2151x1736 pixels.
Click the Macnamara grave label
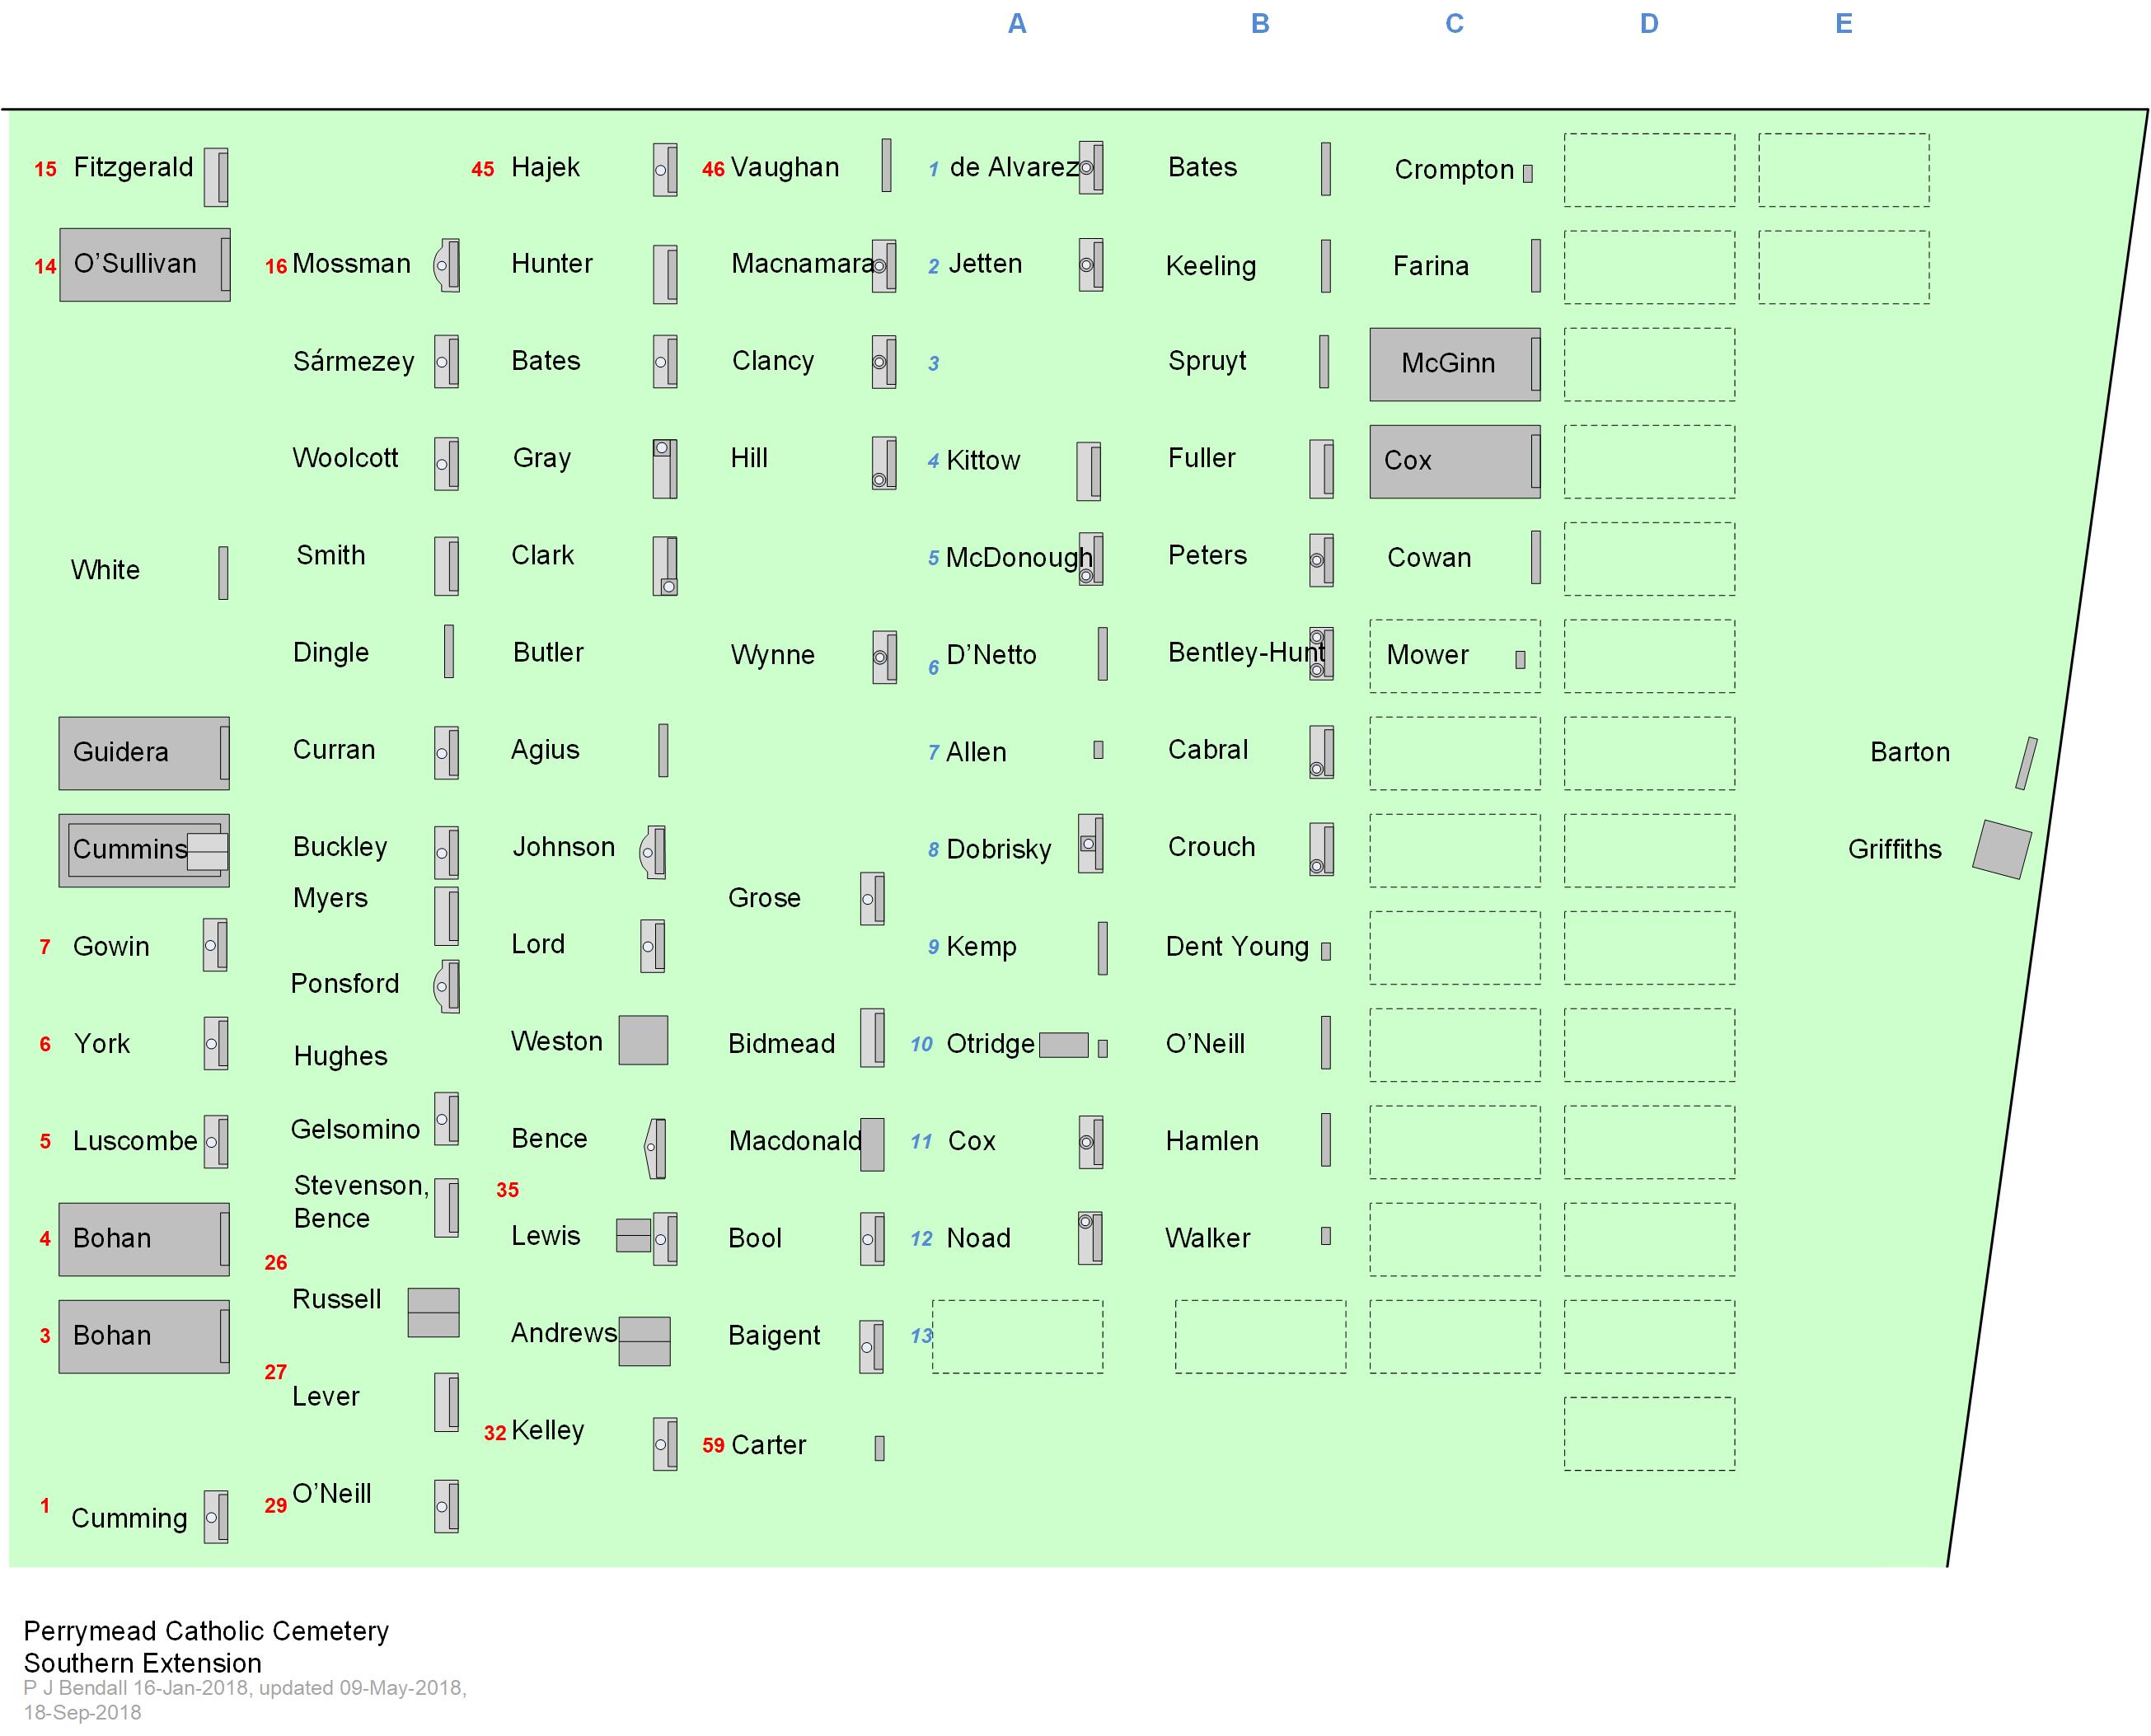[803, 263]
